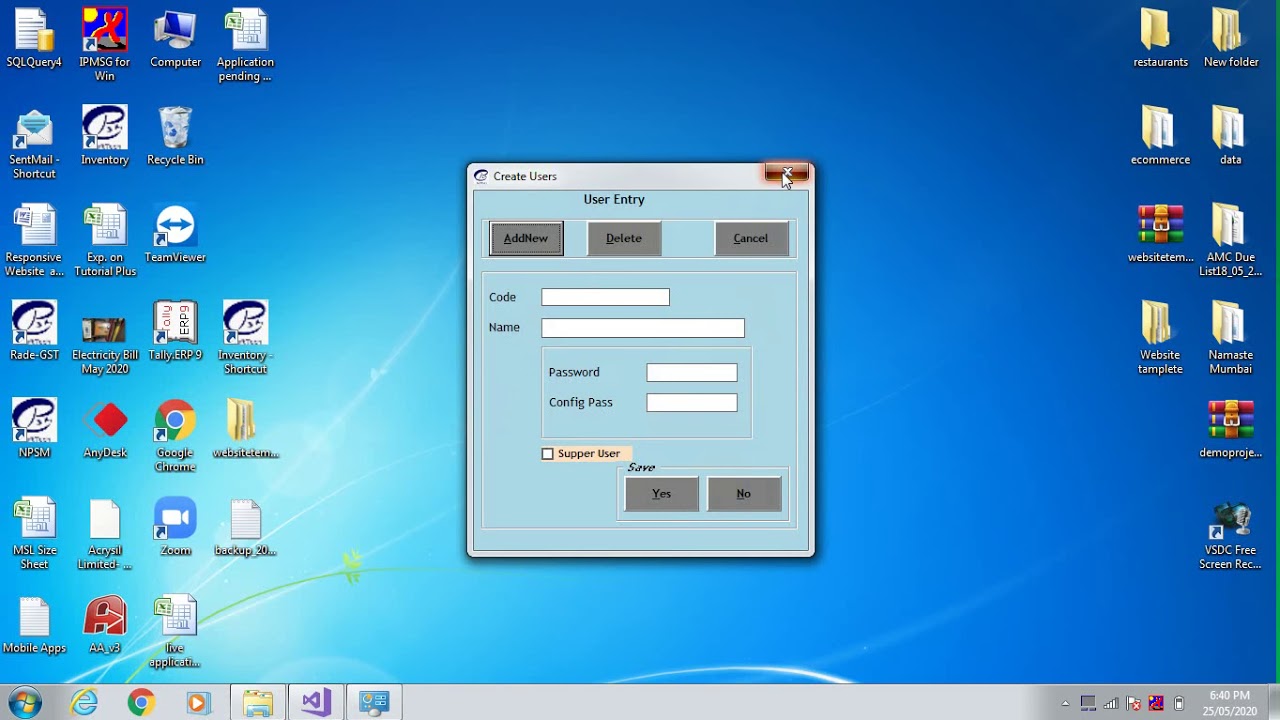Open Mobile Apps document icon
The image size is (1280, 720).
(x=35, y=624)
